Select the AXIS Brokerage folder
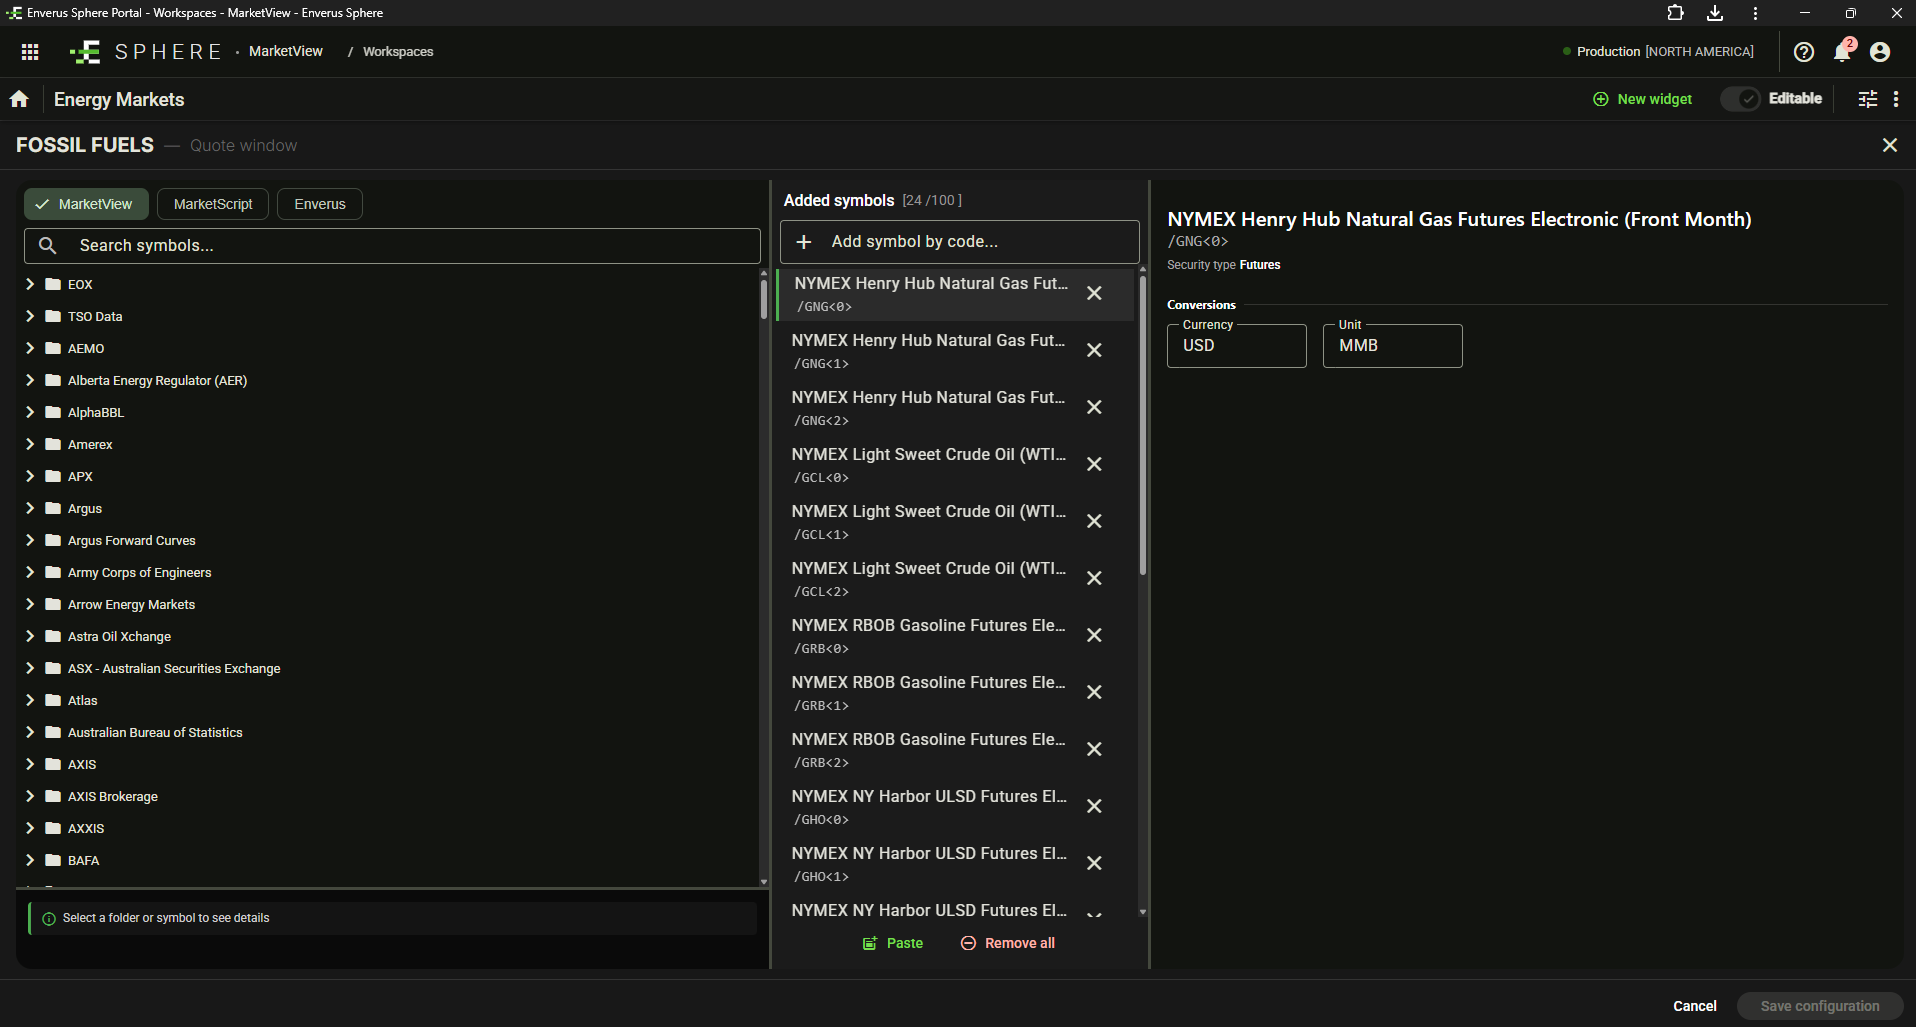The width and height of the screenshot is (1916, 1027). (x=113, y=796)
